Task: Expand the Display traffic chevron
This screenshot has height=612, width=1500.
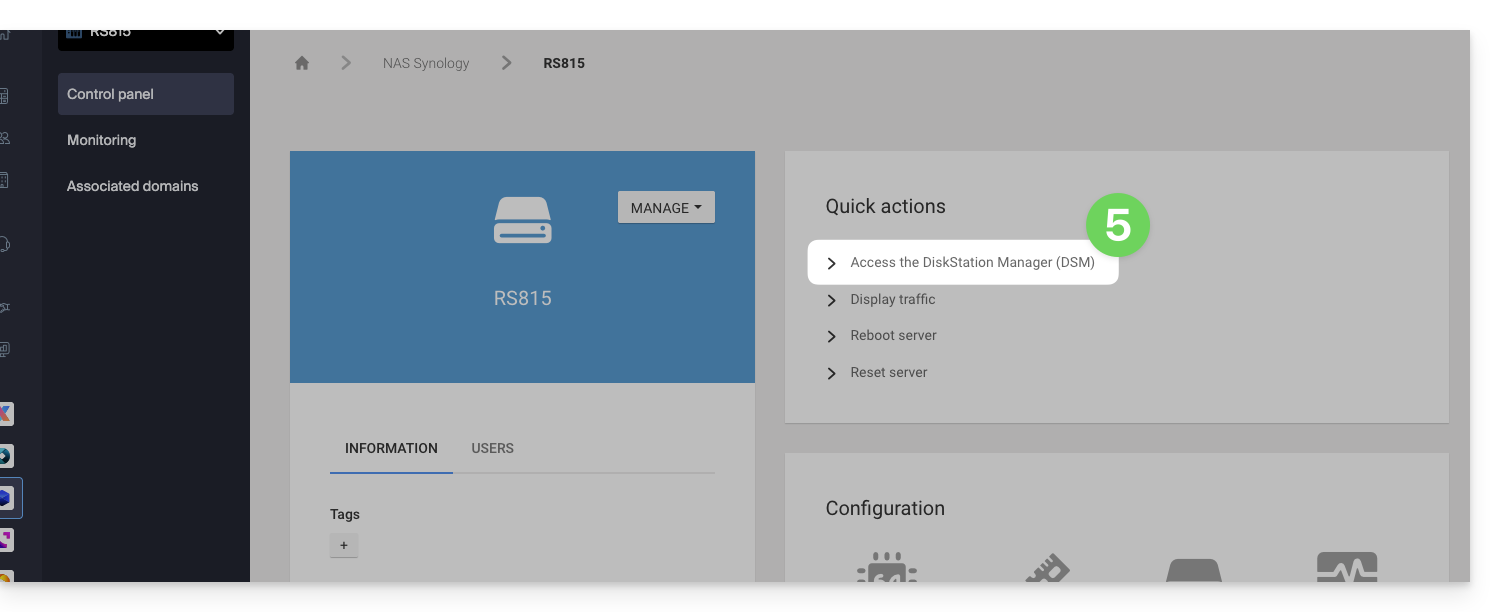Action: [x=831, y=300]
